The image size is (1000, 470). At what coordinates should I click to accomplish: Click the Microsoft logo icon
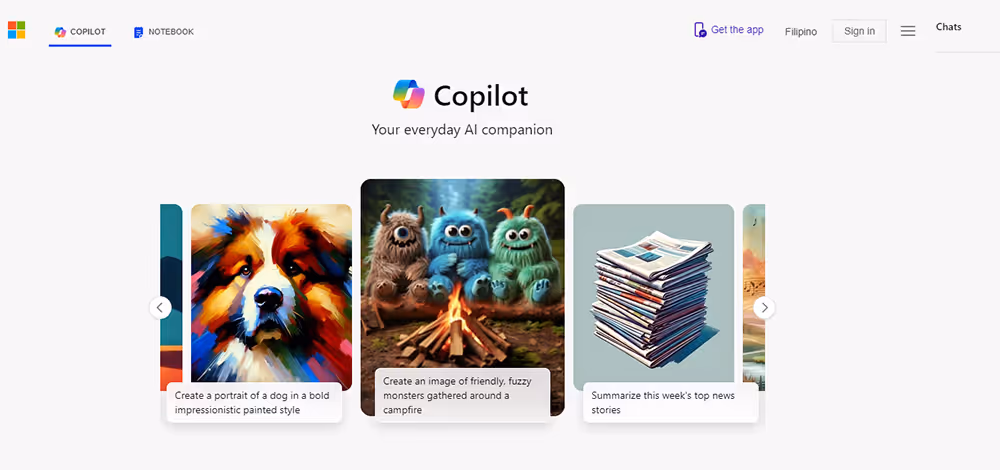[x=17, y=30]
